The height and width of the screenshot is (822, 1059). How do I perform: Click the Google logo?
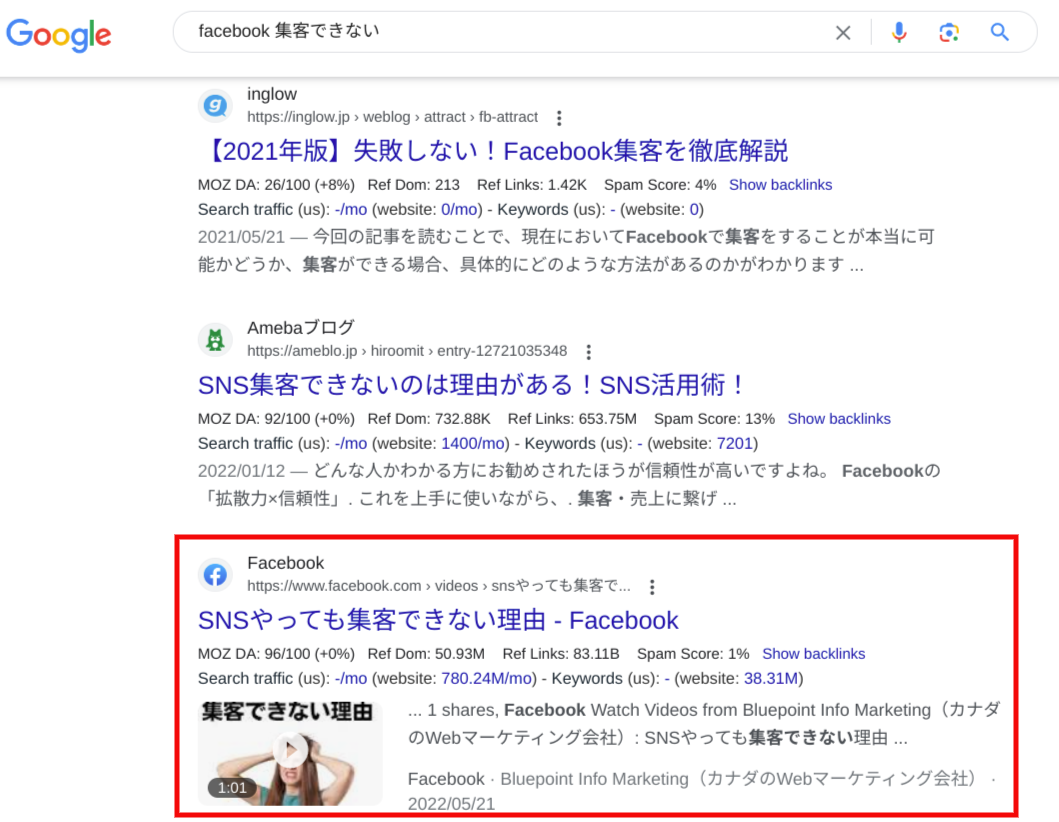[59, 34]
